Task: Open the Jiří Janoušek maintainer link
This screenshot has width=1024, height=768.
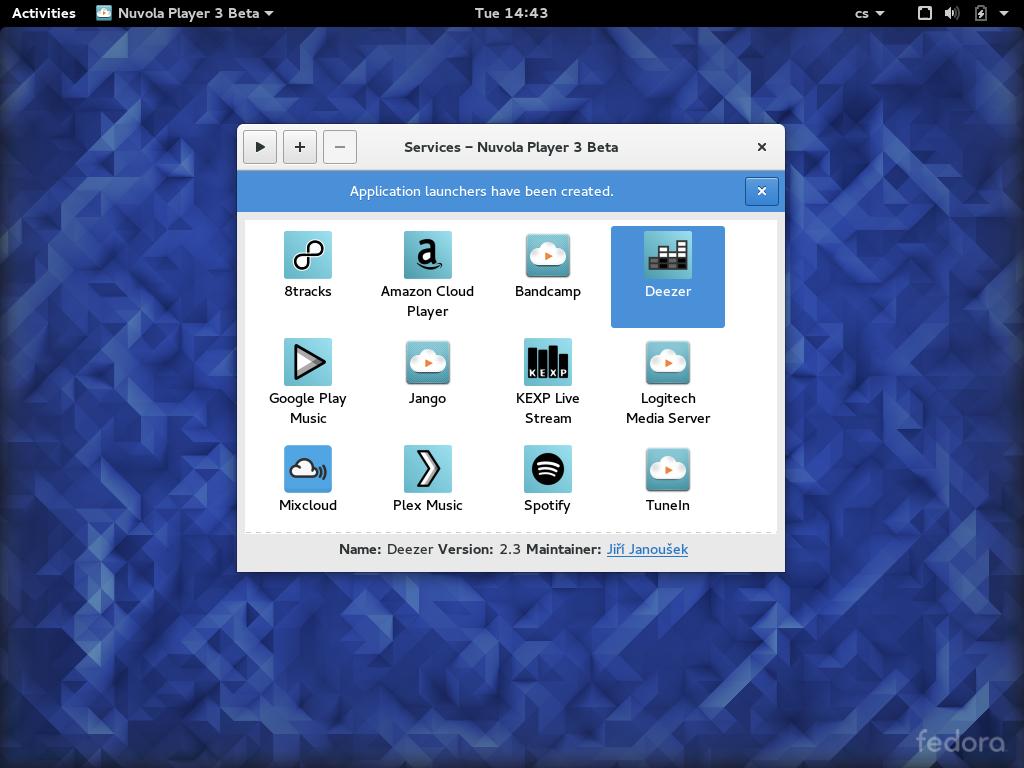Action: (647, 549)
